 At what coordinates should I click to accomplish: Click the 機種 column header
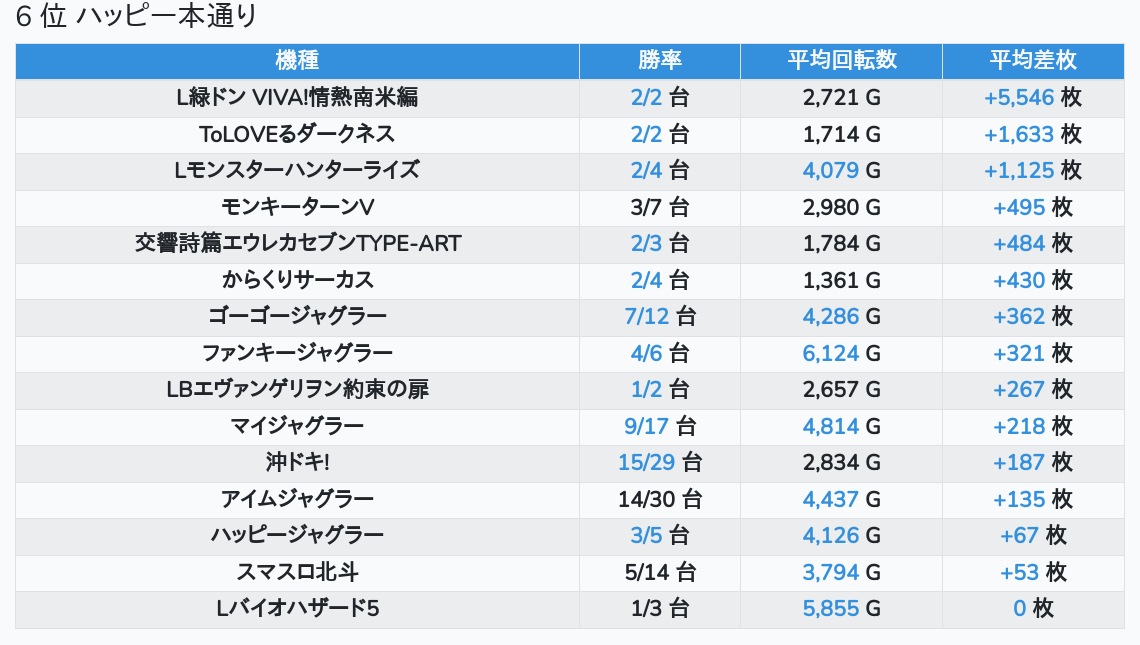pyautogui.click(x=297, y=60)
